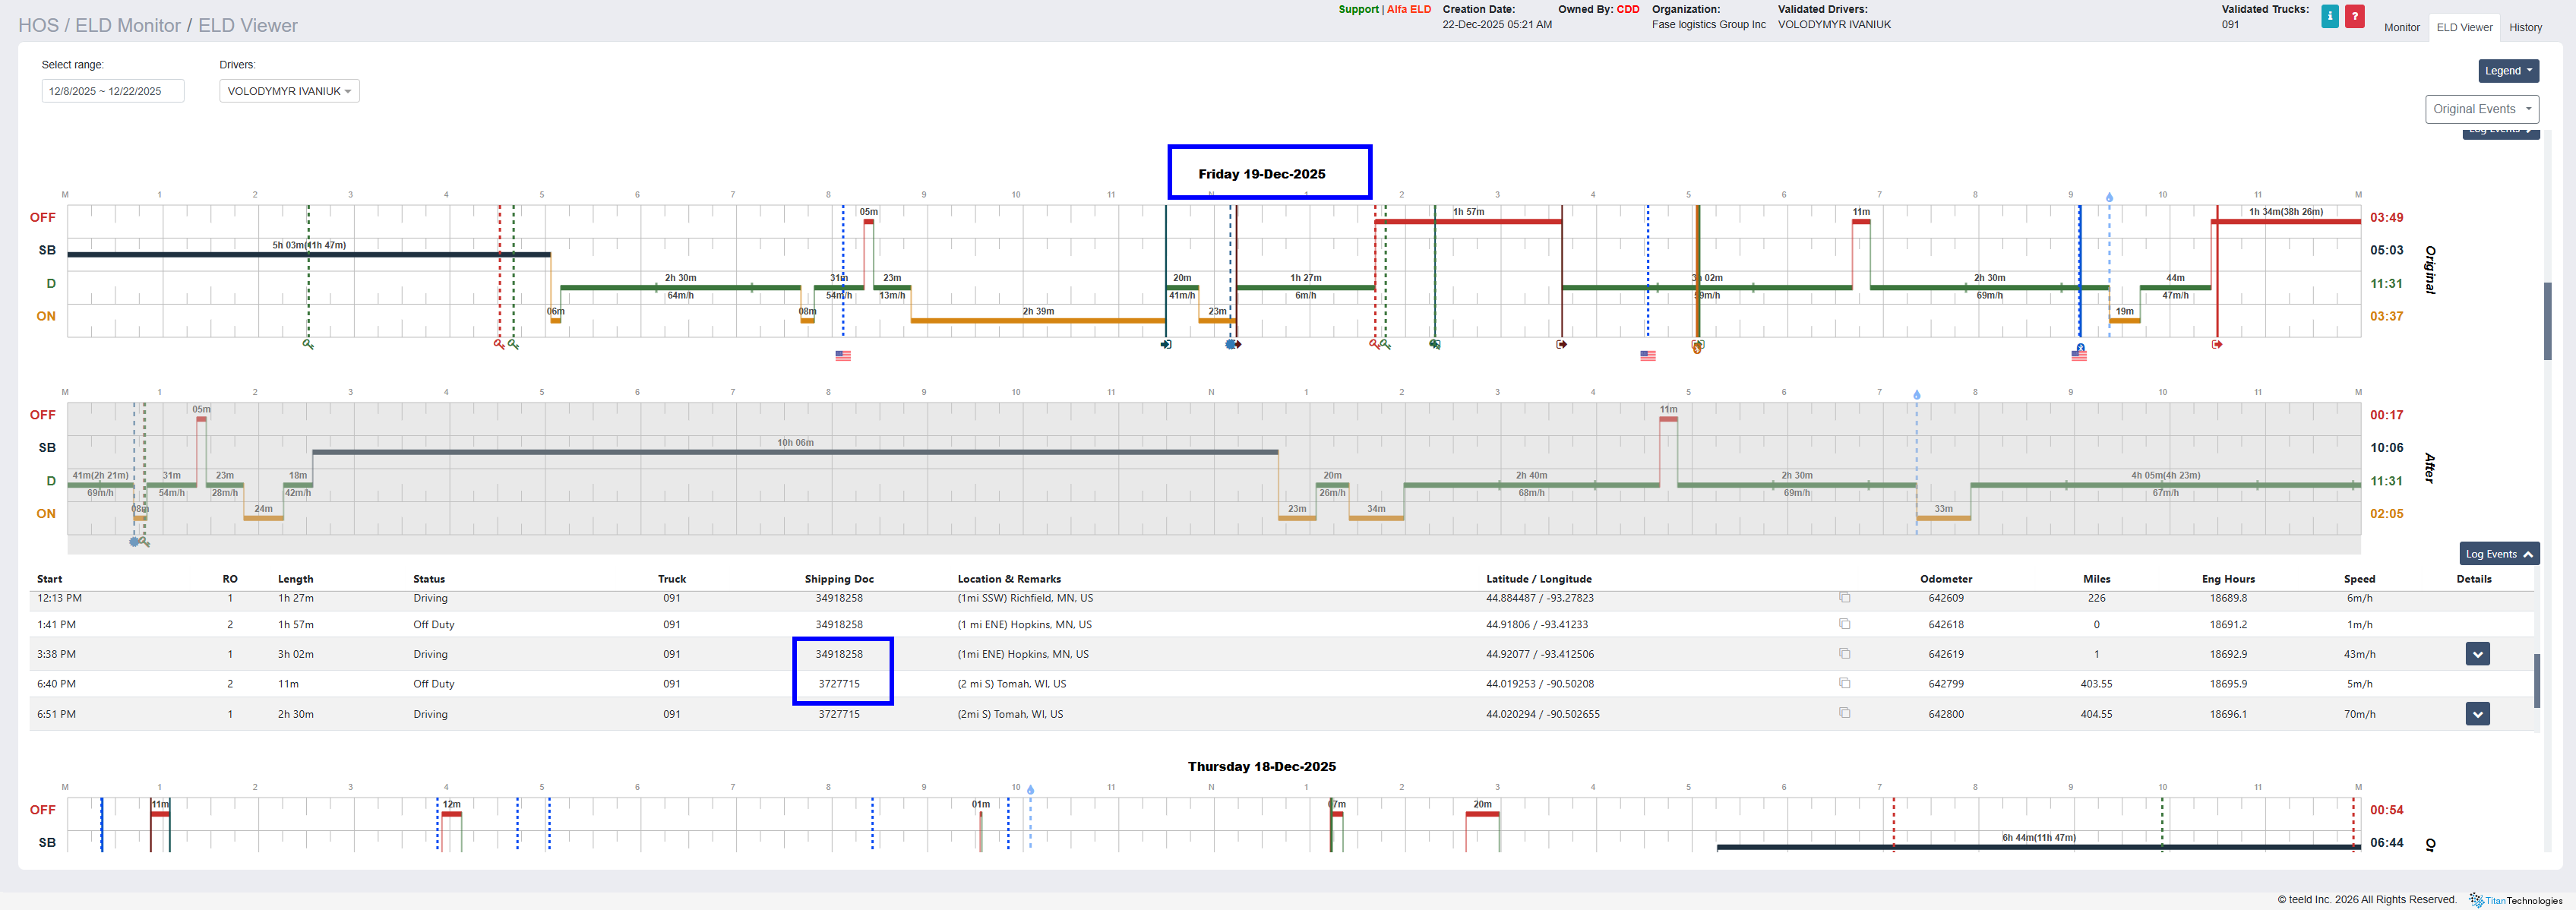This screenshot has width=2576, height=910.
Task: Copy coordinates for the 6:51 PM row
Action: coord(1844,714)
